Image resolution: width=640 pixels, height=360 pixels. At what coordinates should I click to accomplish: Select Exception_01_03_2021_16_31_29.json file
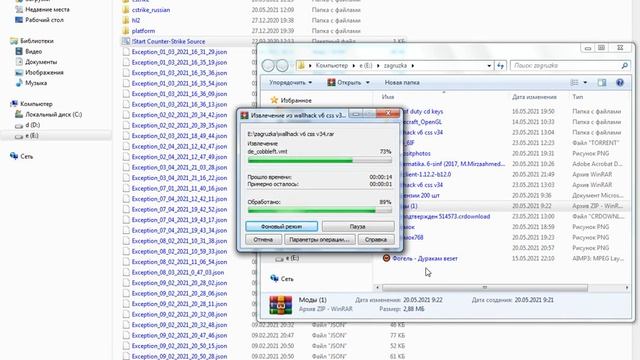coord(179,52)
